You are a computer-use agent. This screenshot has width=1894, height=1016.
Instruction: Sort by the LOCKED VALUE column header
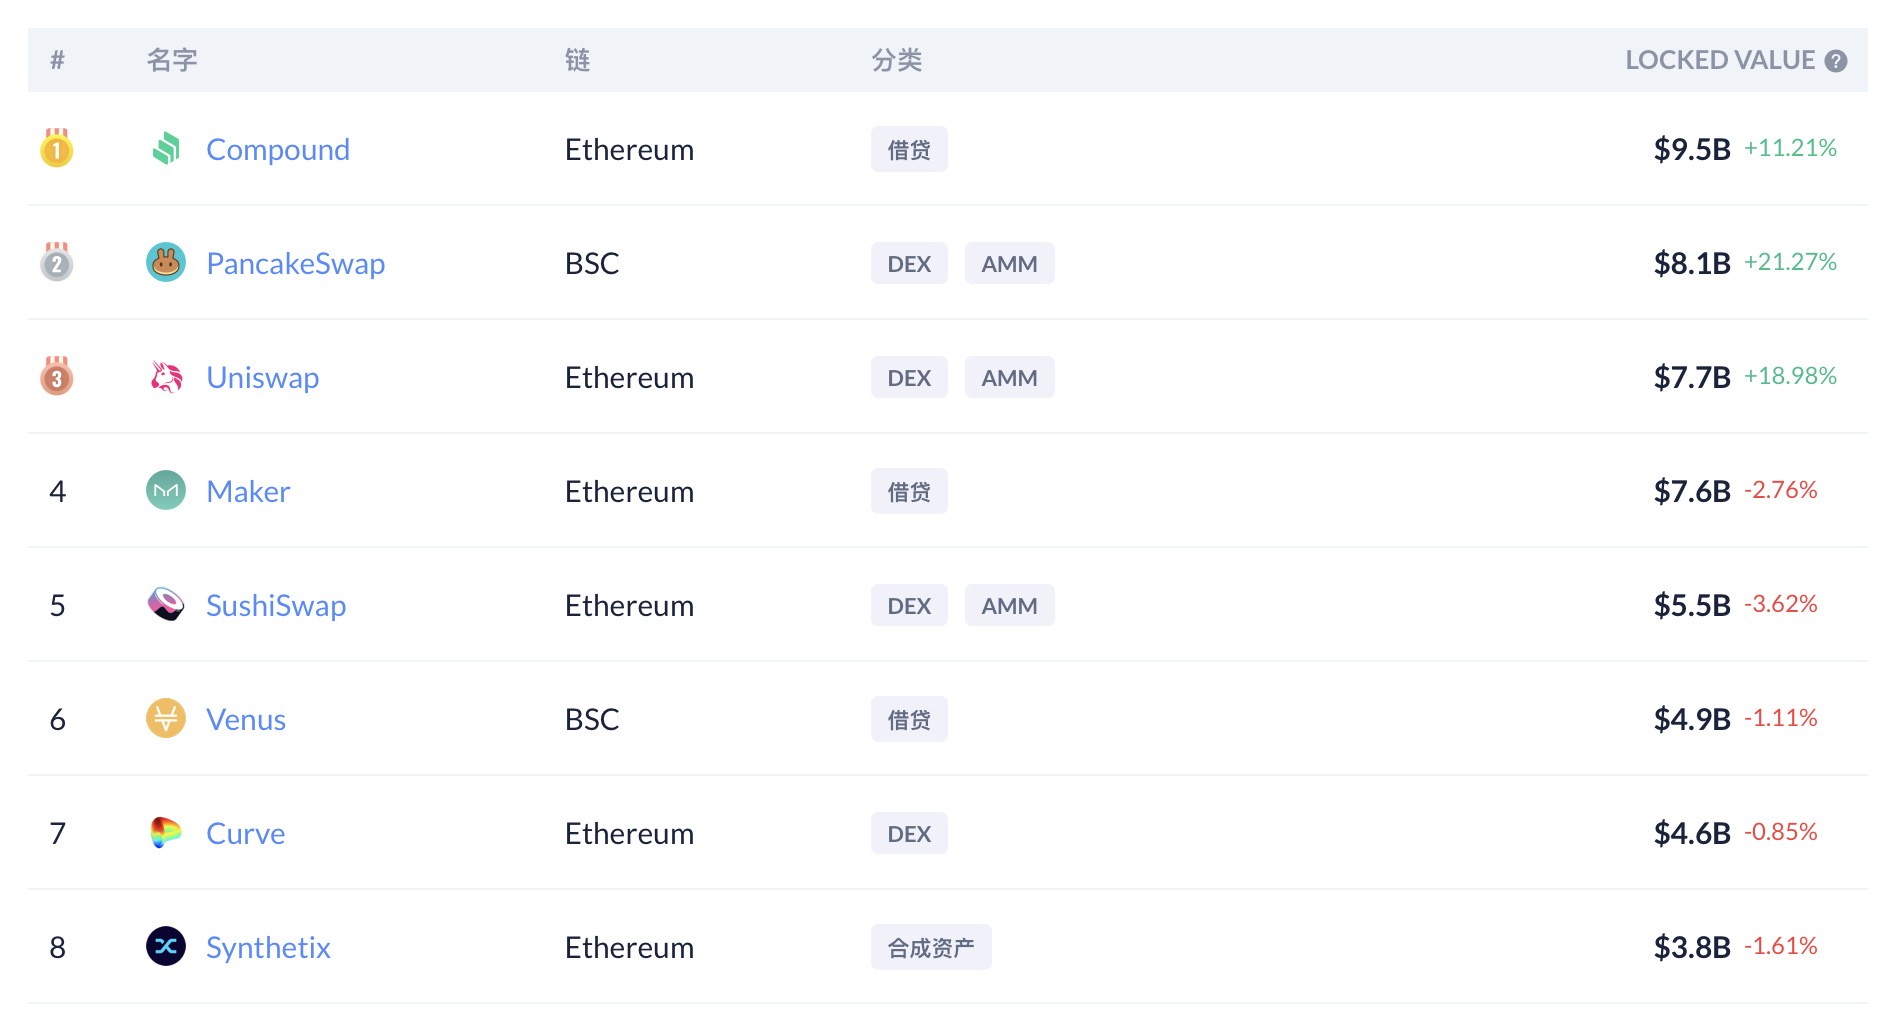(x=1720, y=60)
